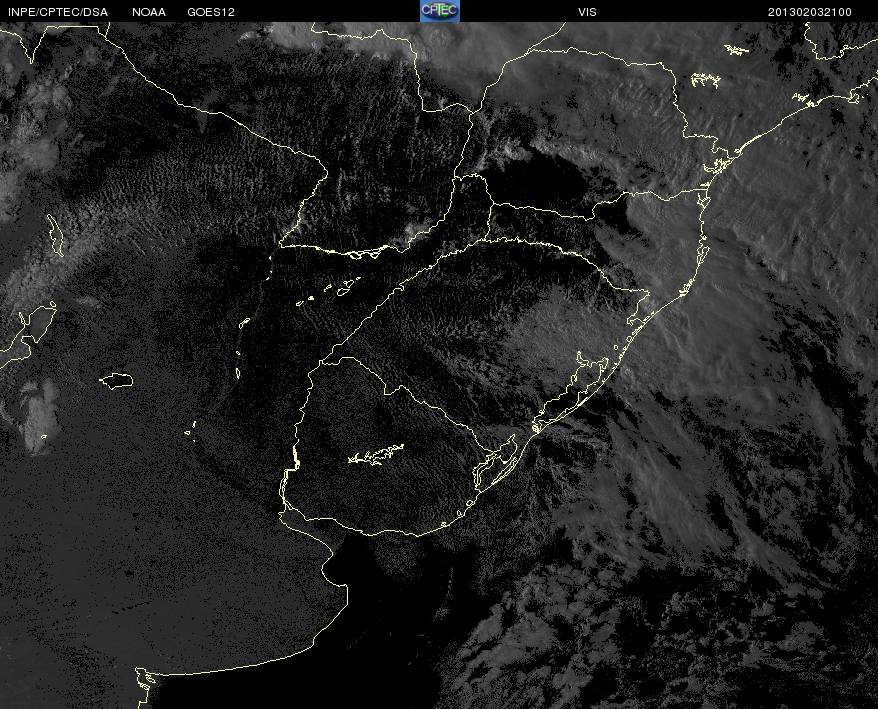This screenshot has height=709, width=878.
Task: Click the GOES12 satellite label
Action: click(x=211, y=12)
